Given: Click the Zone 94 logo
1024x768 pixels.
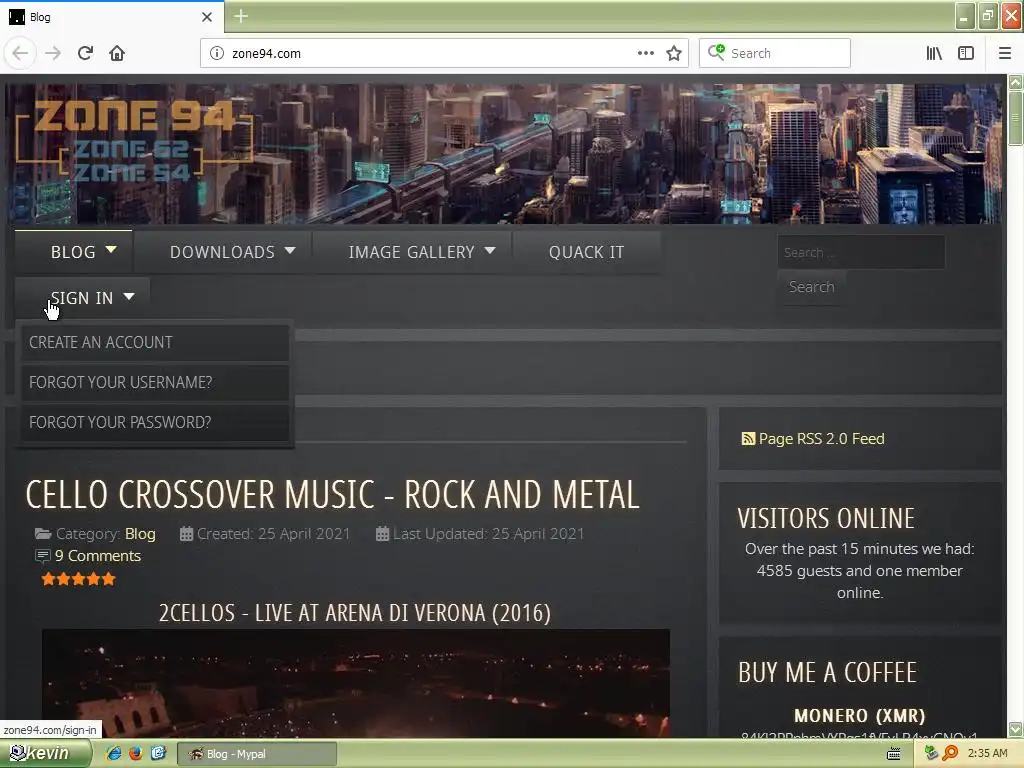Looking at the screenshot, I should point(134,141).
